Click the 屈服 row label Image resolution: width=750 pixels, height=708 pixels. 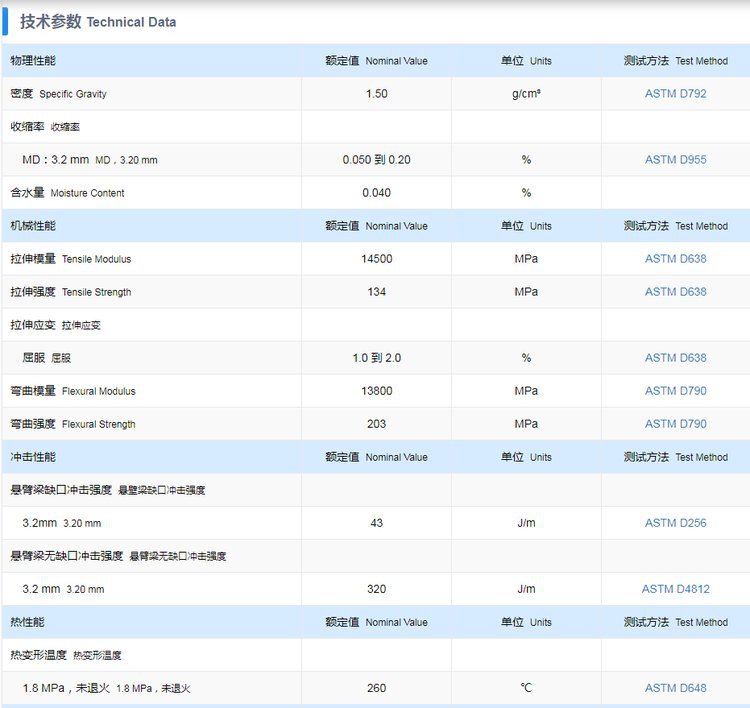click(x=46, y=358)
